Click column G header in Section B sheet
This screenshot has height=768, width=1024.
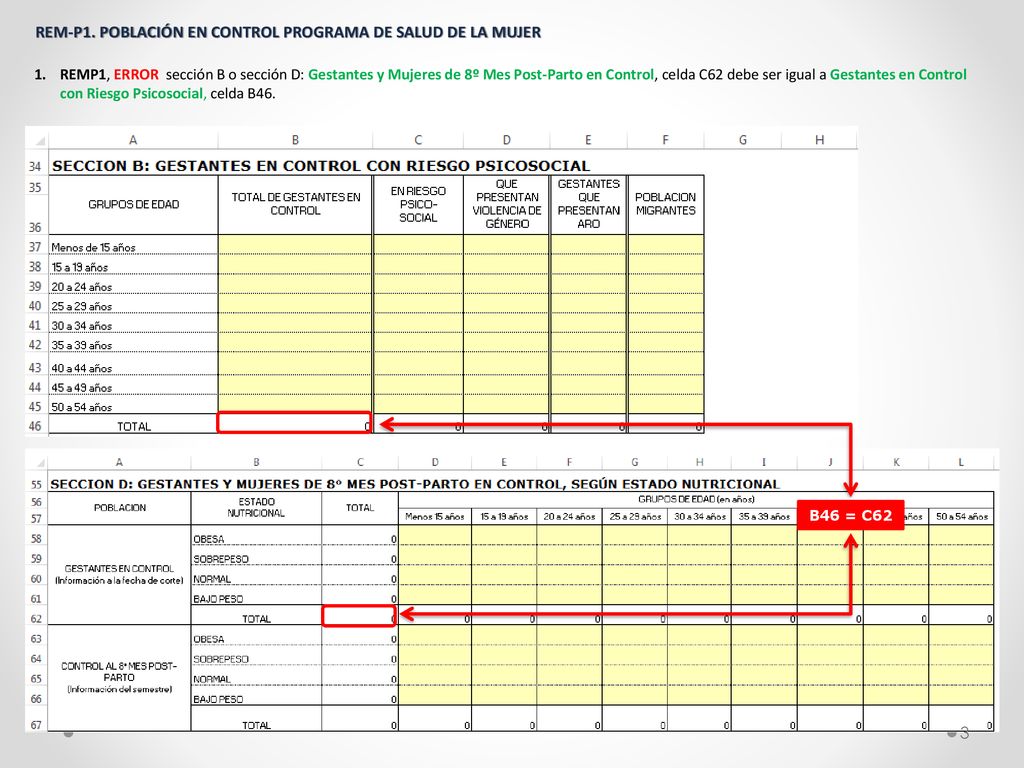click(743, 140)
